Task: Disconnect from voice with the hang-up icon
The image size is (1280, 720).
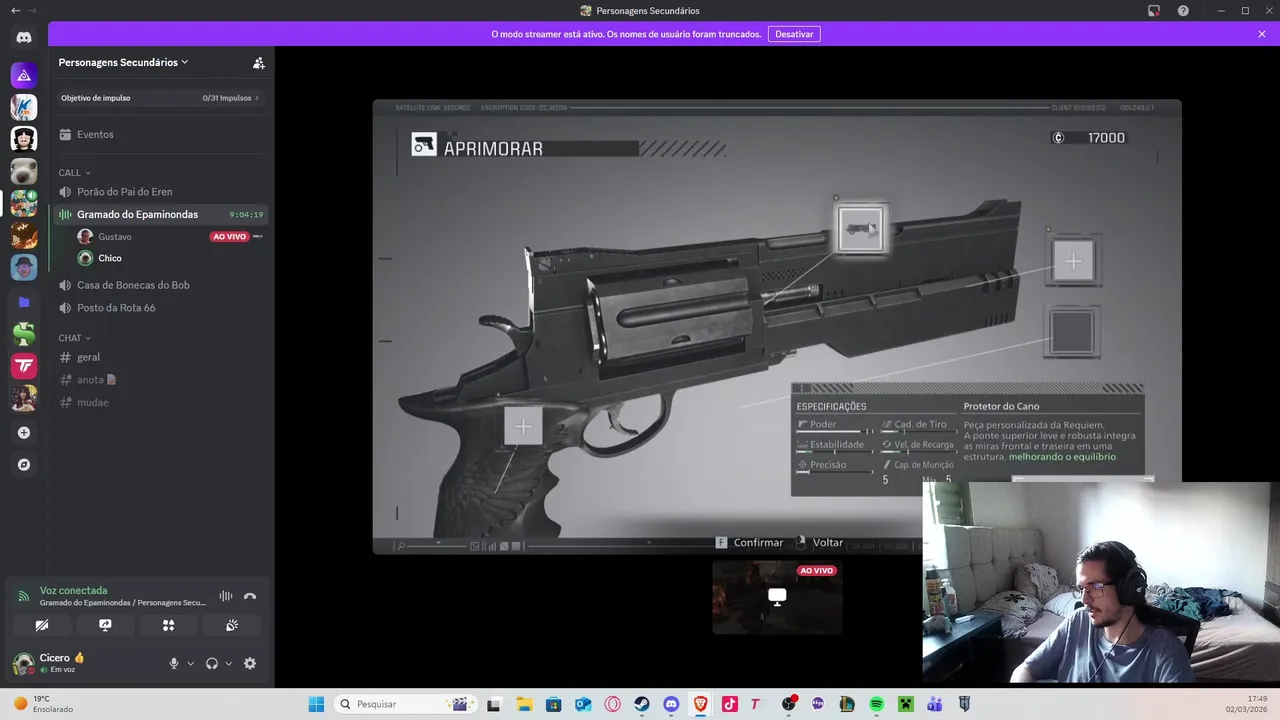Action: [x=250, y=596]
